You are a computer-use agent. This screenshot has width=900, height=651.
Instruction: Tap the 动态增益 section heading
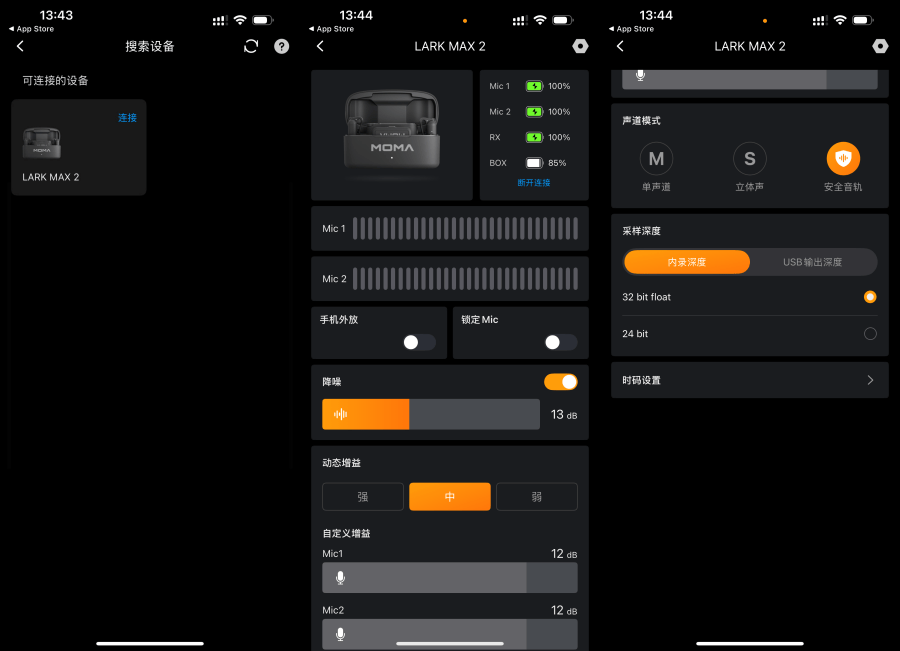(342, 463)
